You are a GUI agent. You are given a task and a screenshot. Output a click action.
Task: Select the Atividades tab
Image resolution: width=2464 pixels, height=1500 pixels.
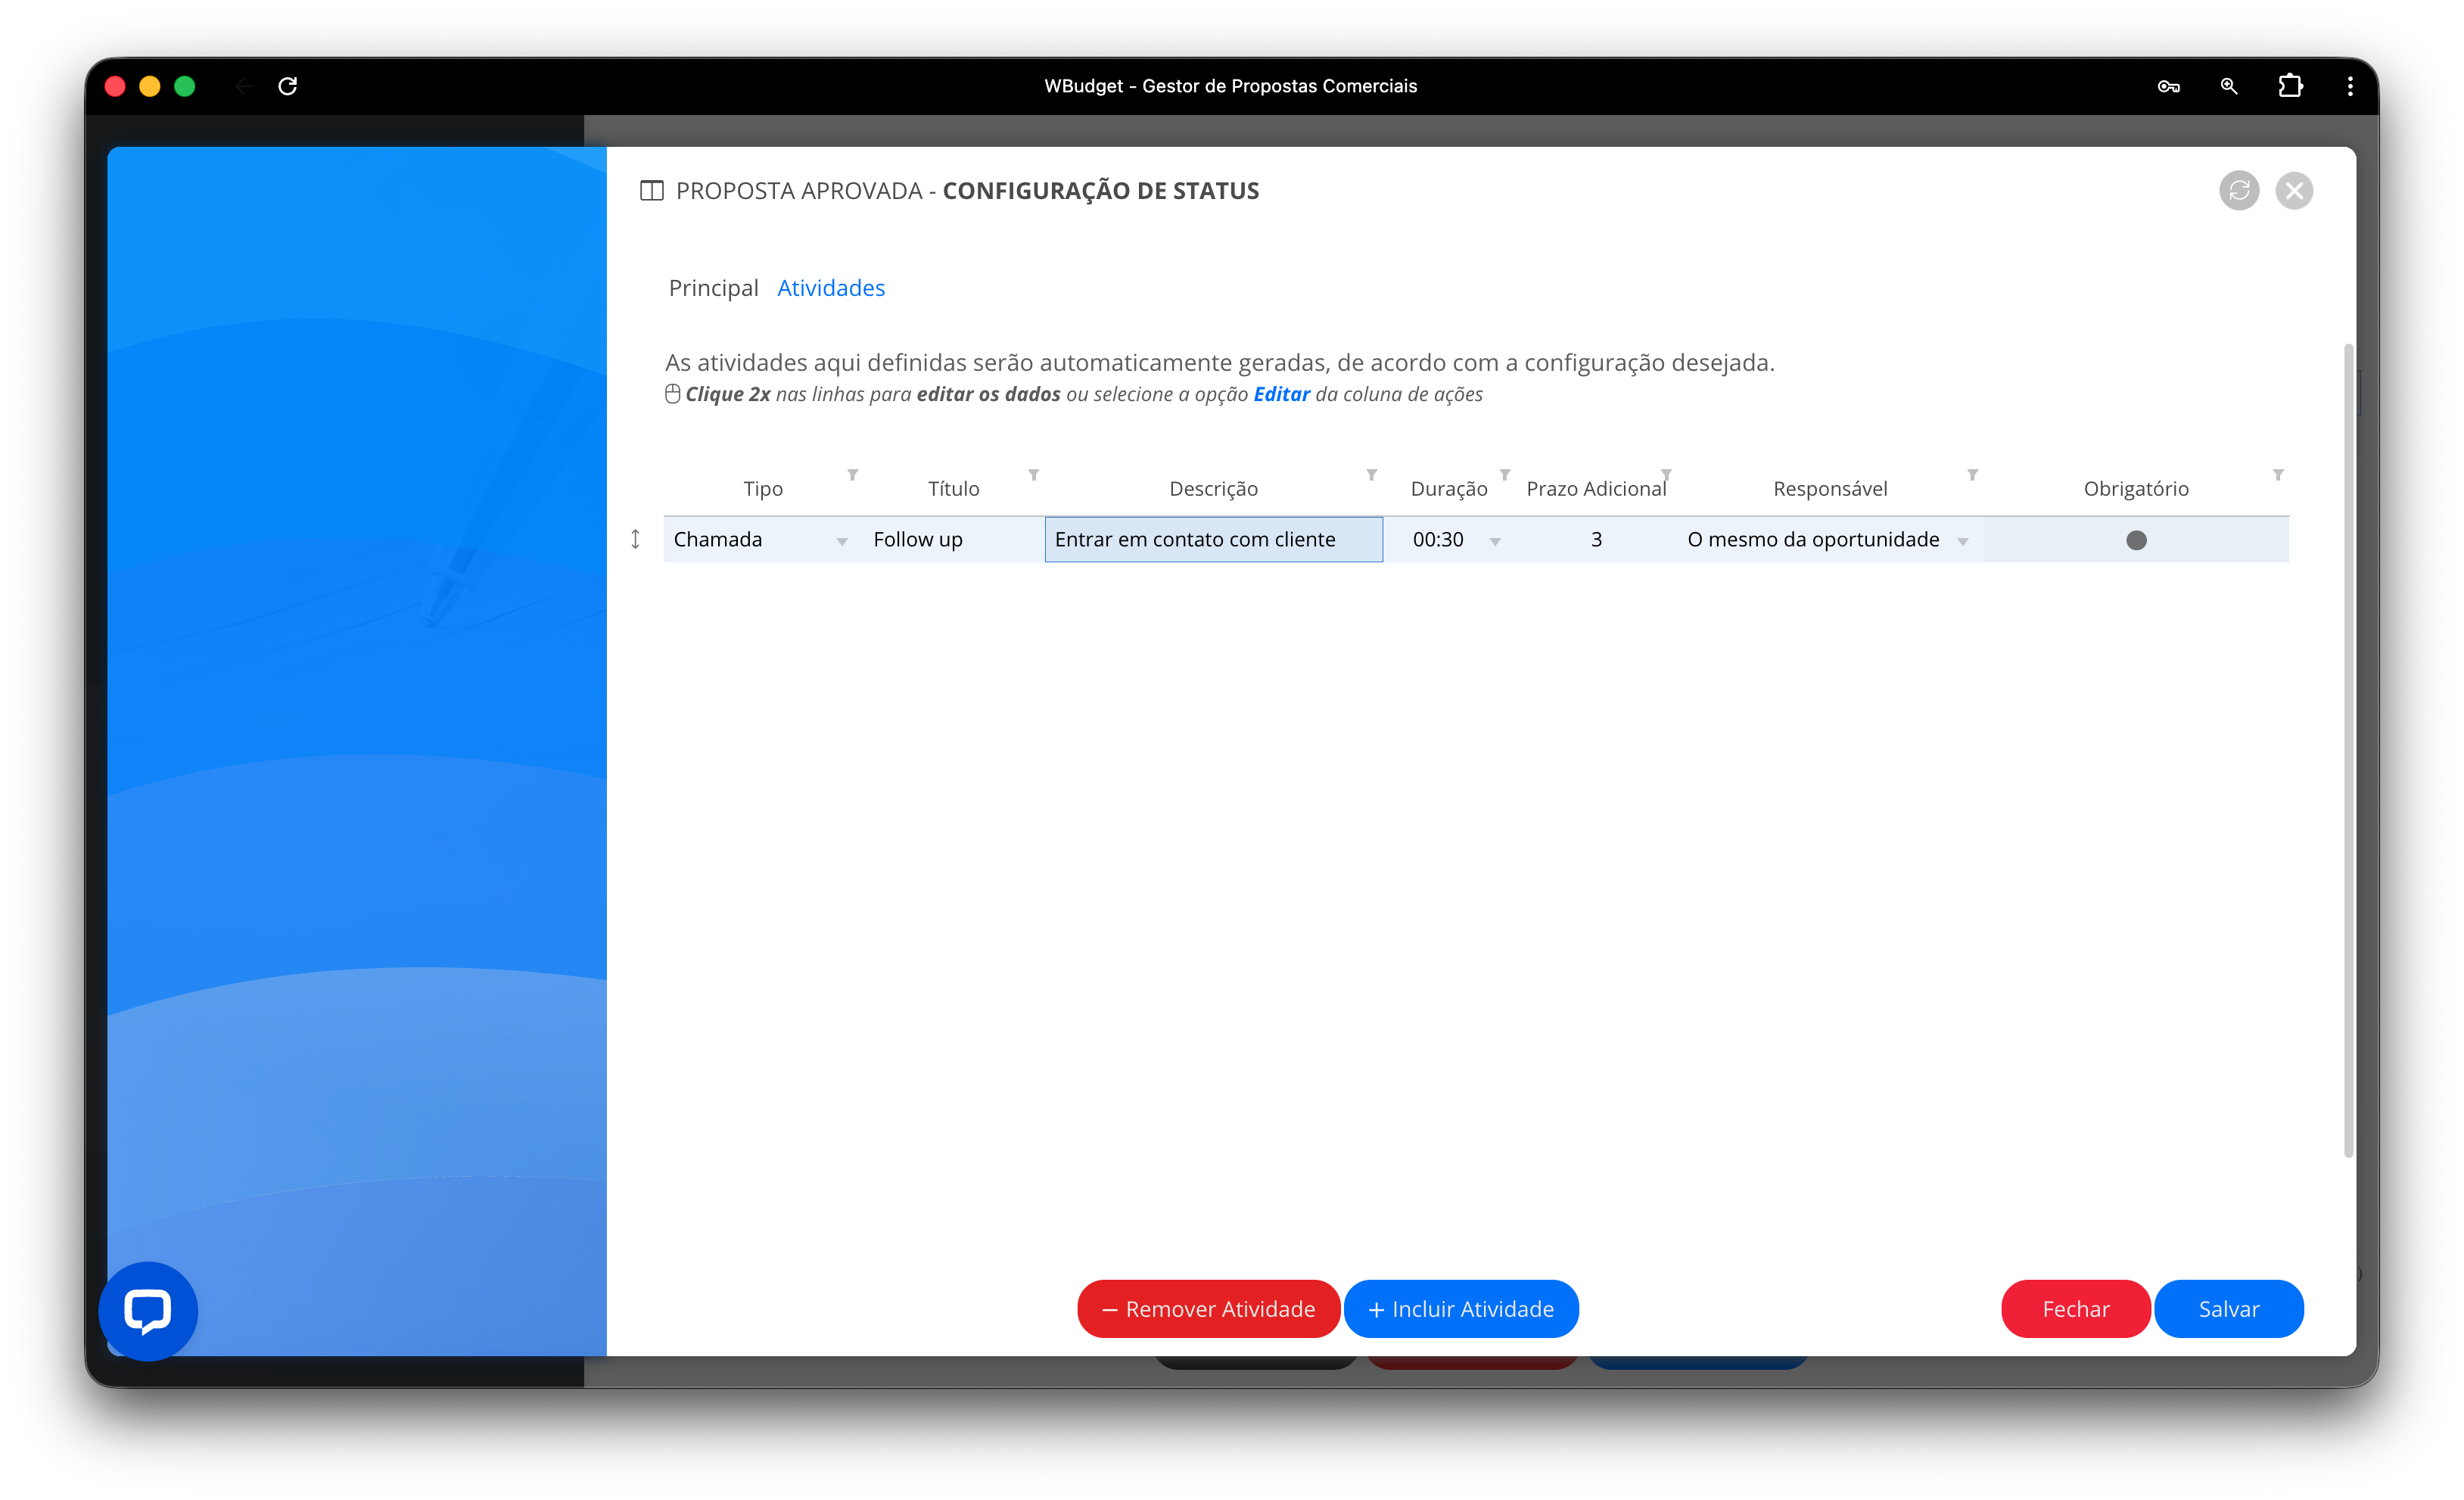(831, 288)
